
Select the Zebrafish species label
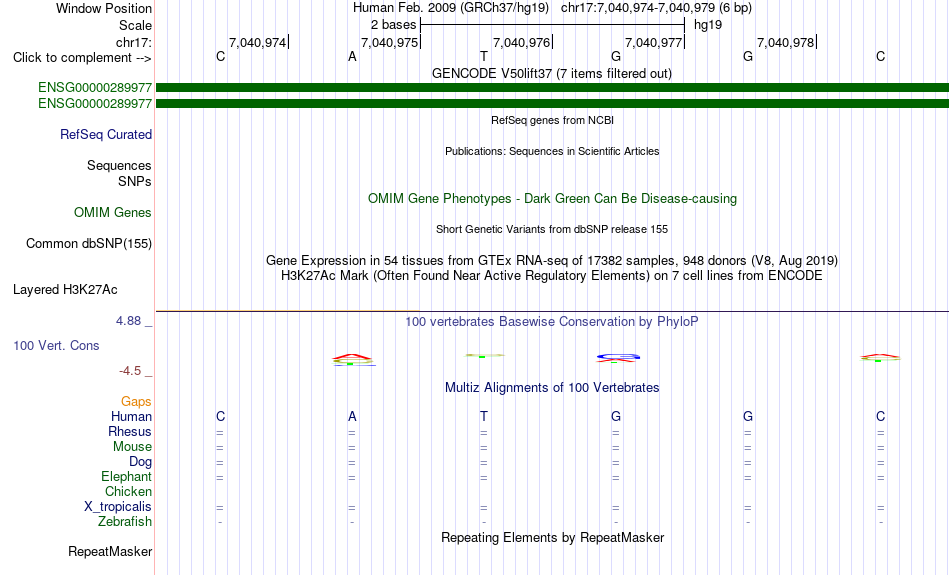click(x=125, y=522)
